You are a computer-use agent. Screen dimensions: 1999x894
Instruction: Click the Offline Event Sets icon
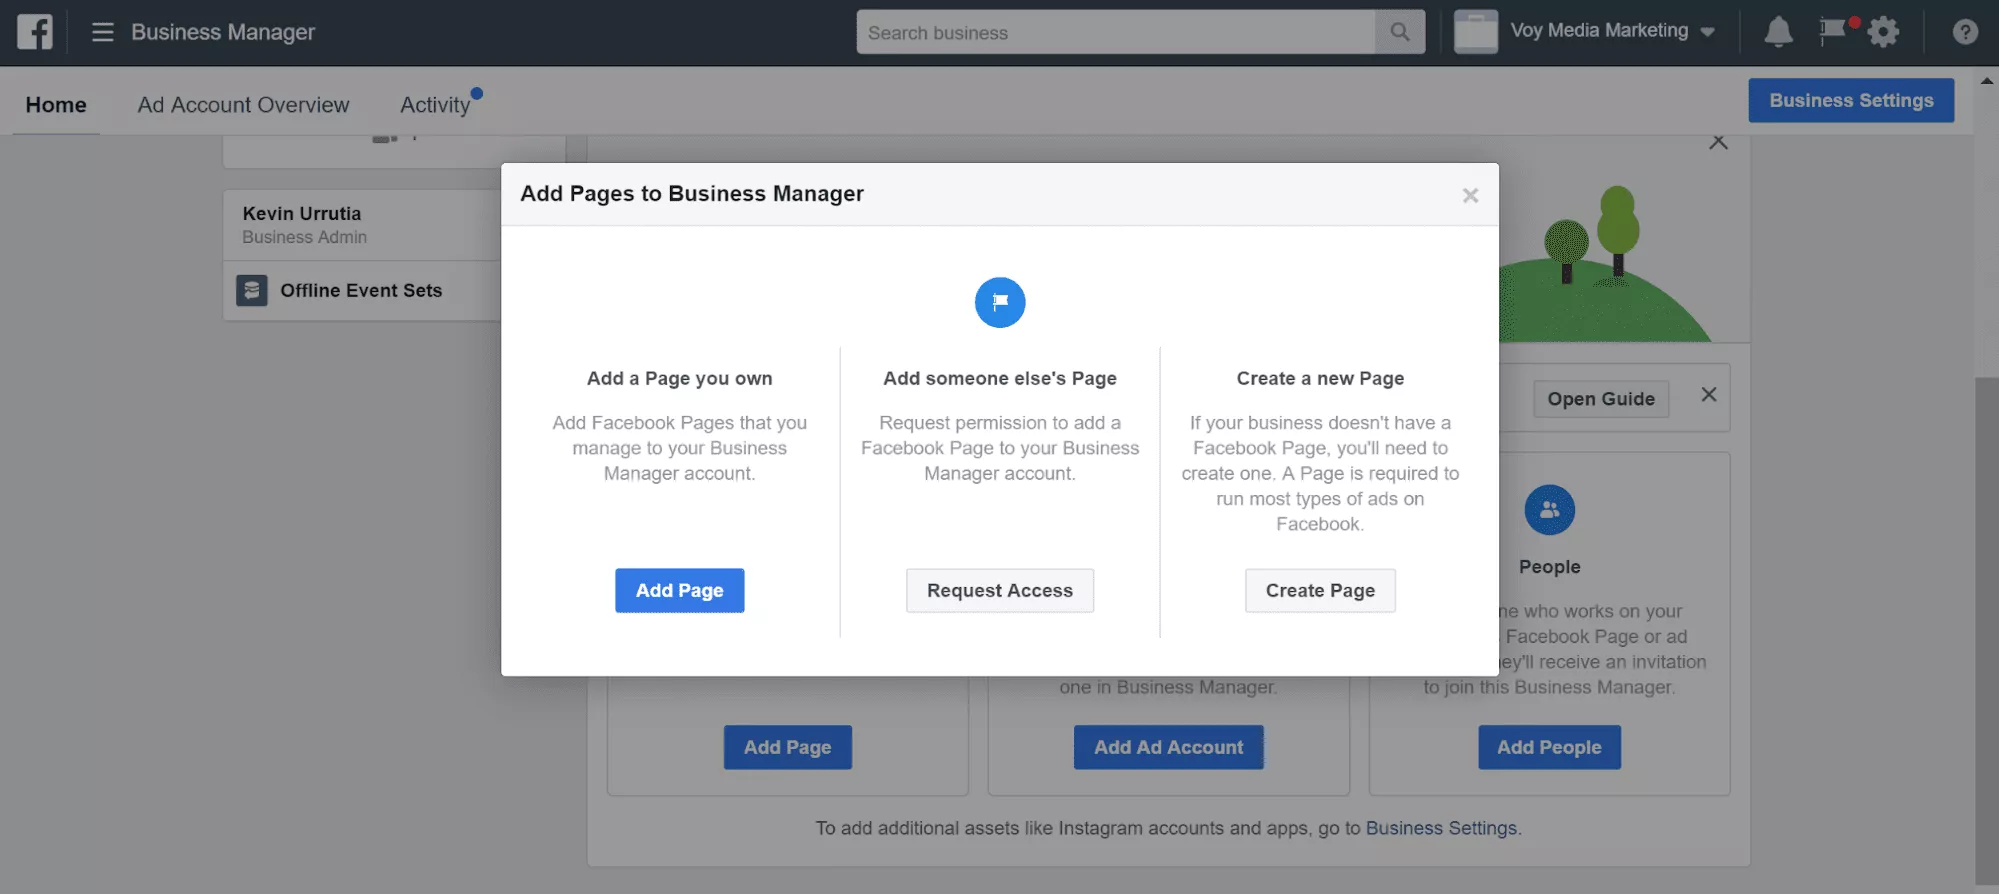click(251, 290)
